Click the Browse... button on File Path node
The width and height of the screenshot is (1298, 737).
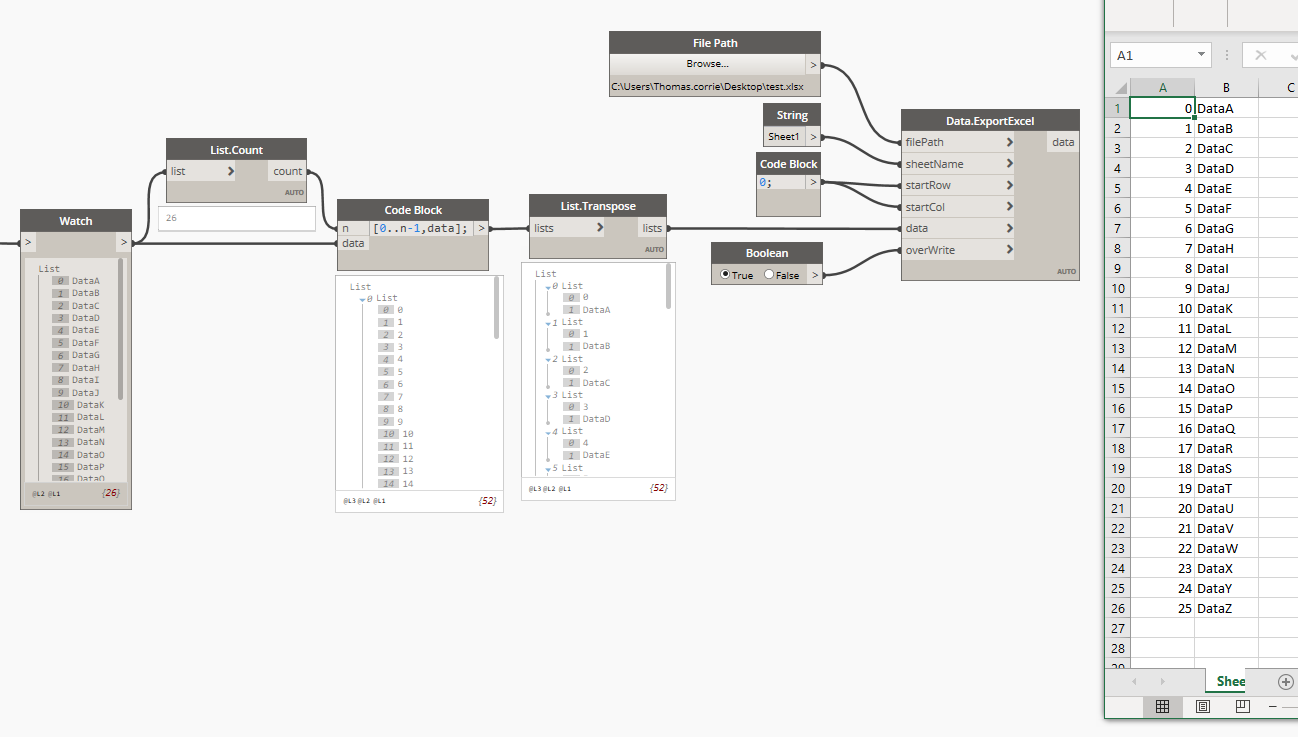pyautogui.click(x=707, y=64)
